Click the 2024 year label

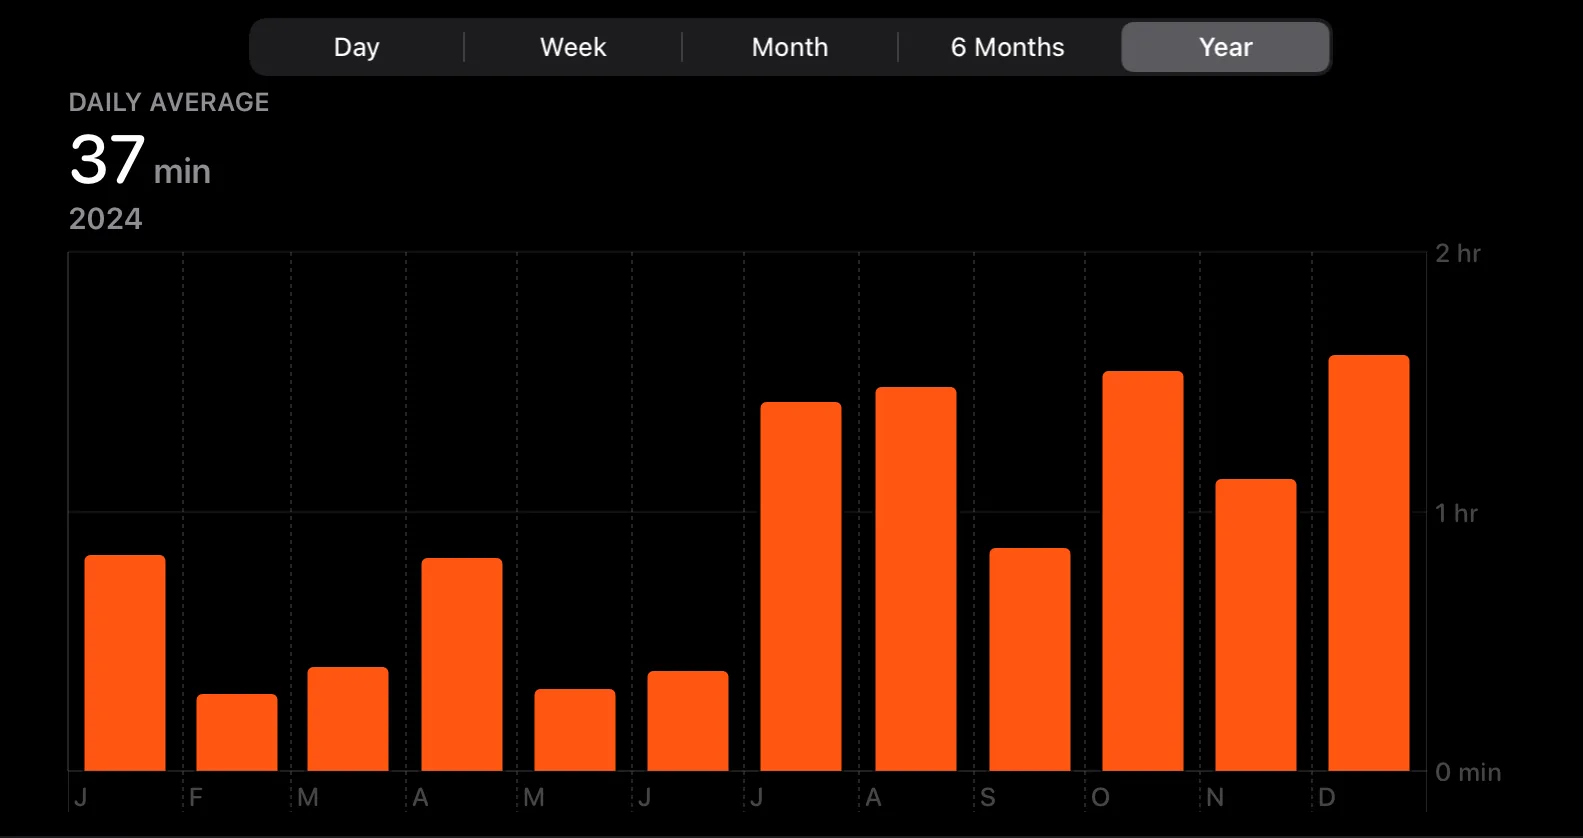105,219
